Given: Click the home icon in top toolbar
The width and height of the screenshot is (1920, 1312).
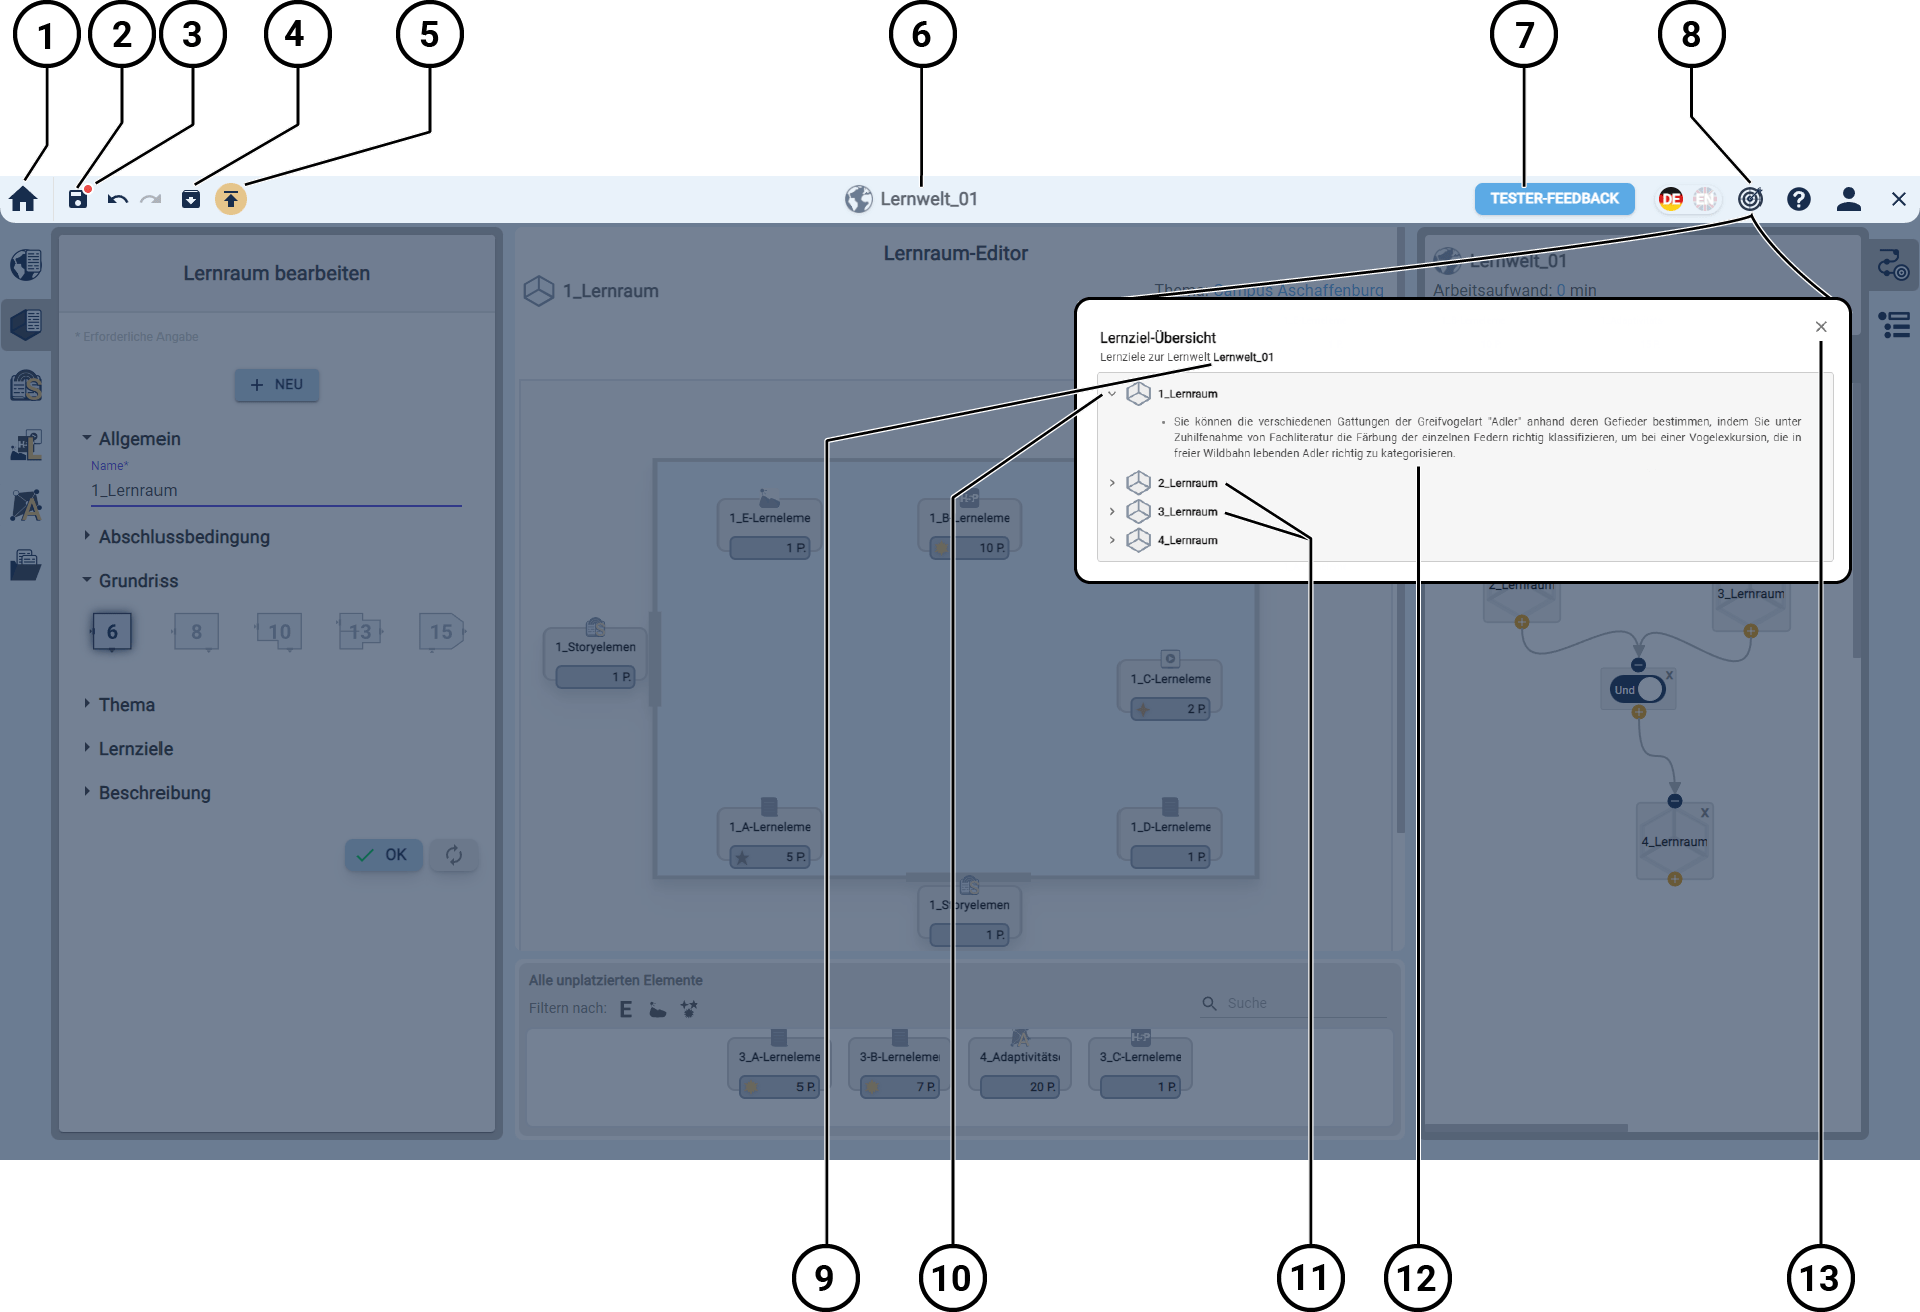Looking at the screenshot, I should [x=24, y=199].
